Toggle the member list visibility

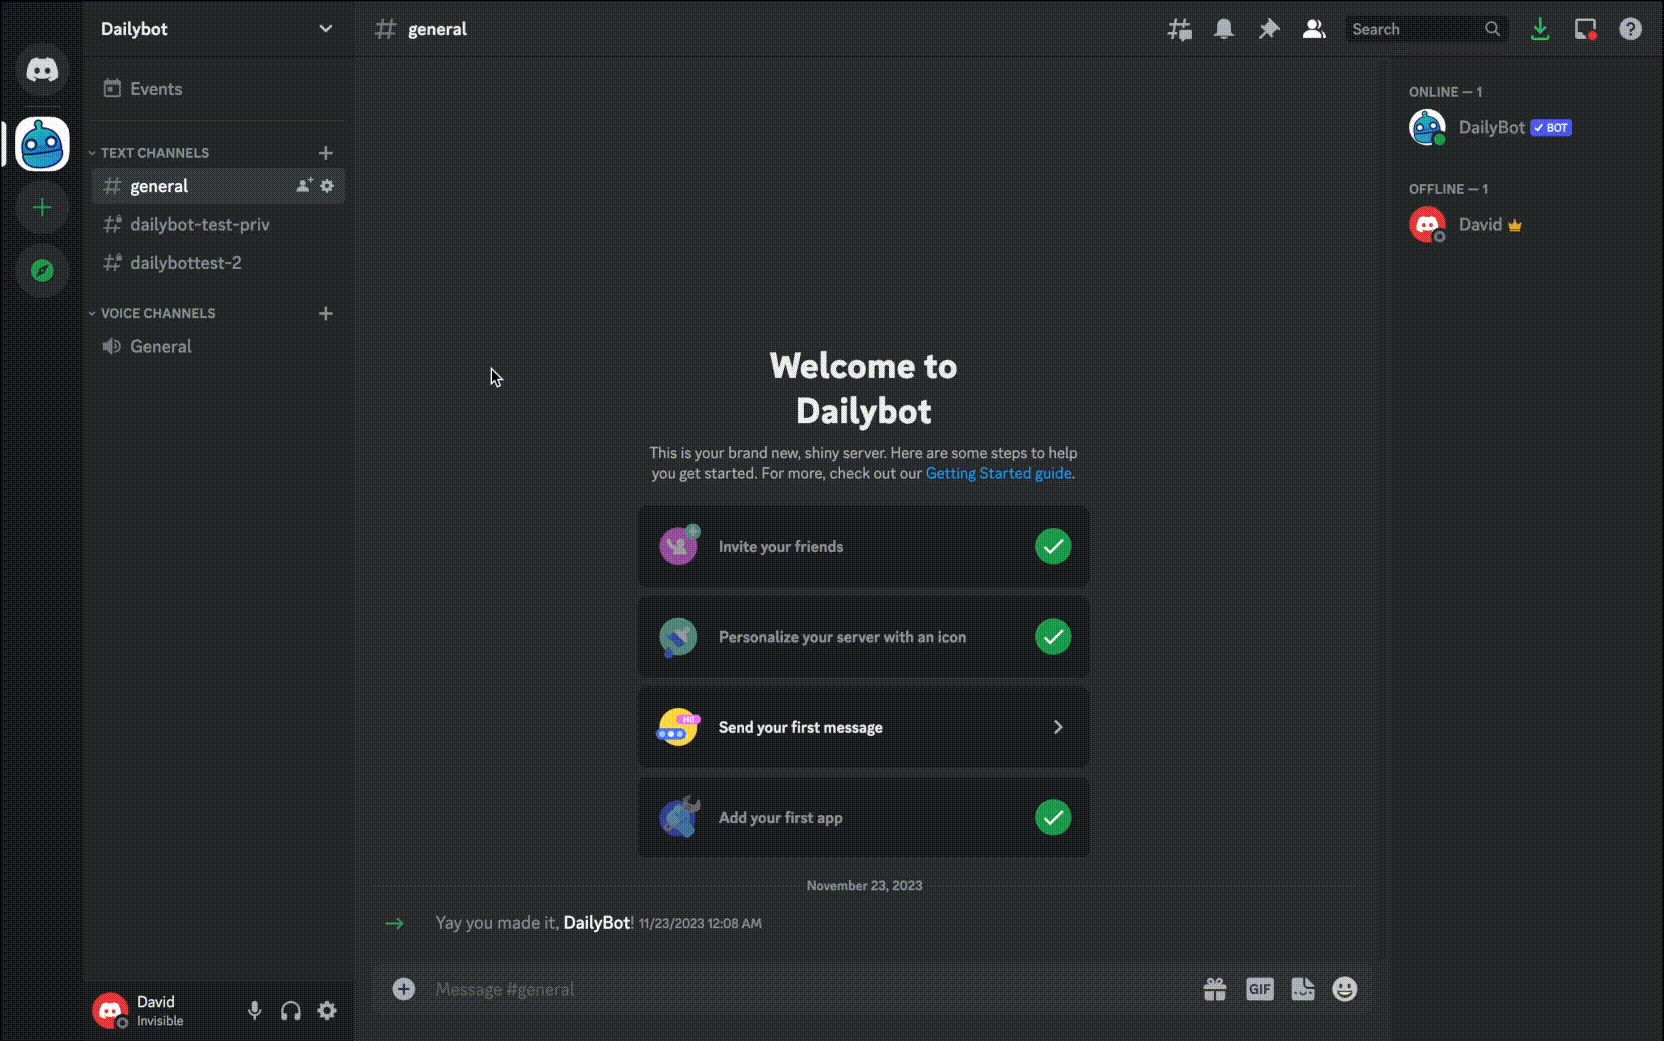coord(1313,30)
